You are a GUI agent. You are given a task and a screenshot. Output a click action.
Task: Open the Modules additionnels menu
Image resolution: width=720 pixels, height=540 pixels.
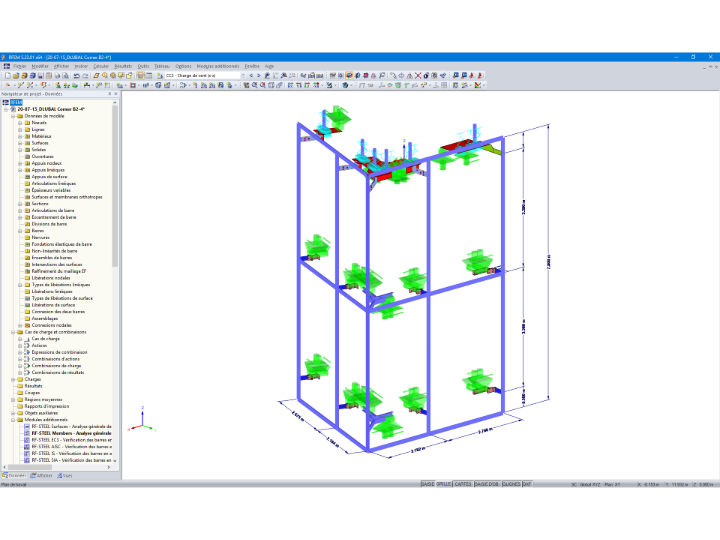pos(218,66)
